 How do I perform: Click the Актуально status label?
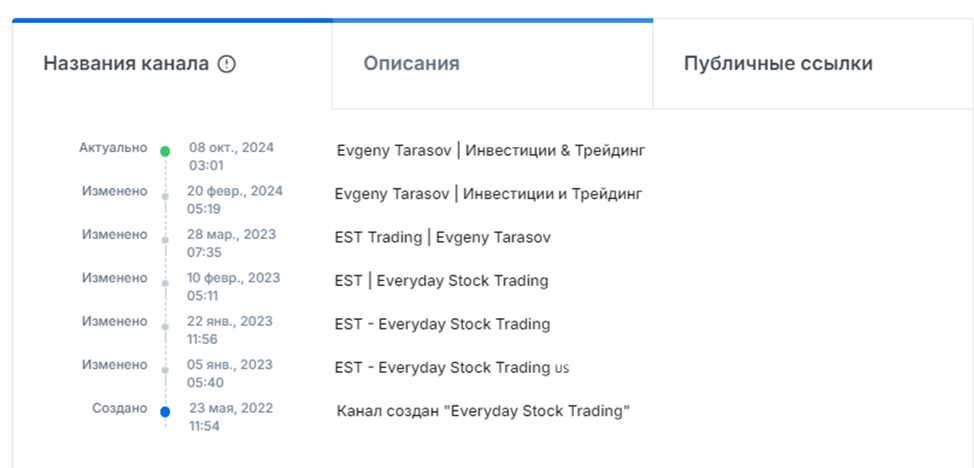tap(113, 147)
